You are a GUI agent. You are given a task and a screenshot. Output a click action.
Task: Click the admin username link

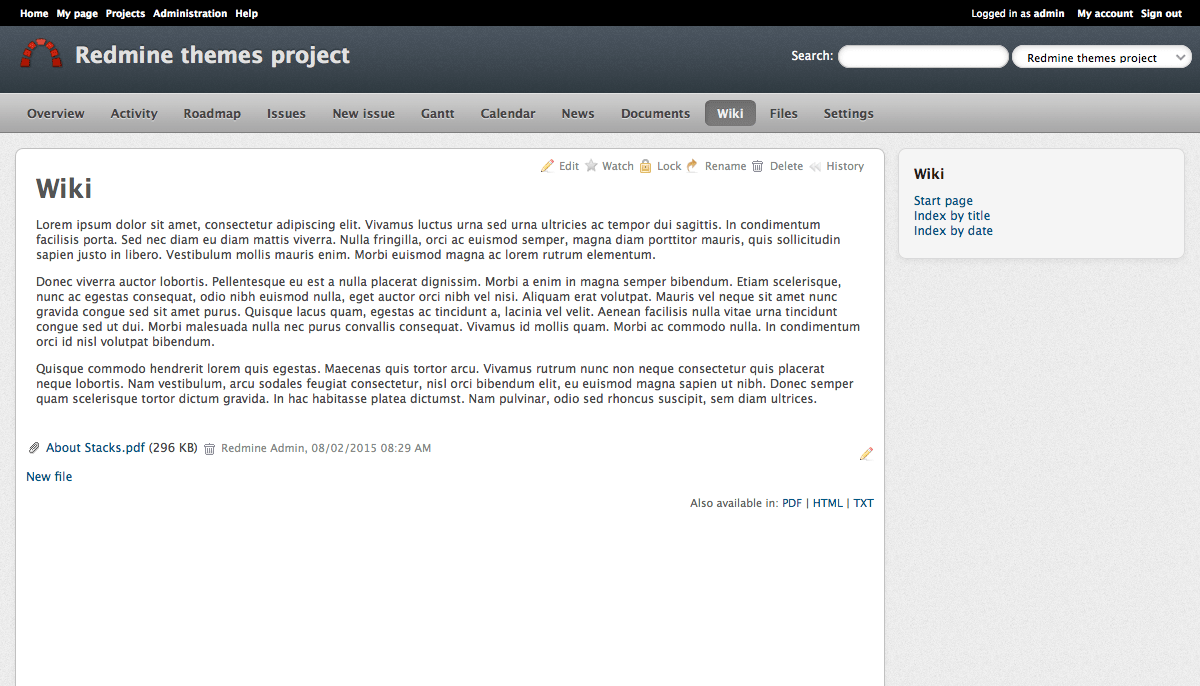[x=1049, y=14]
